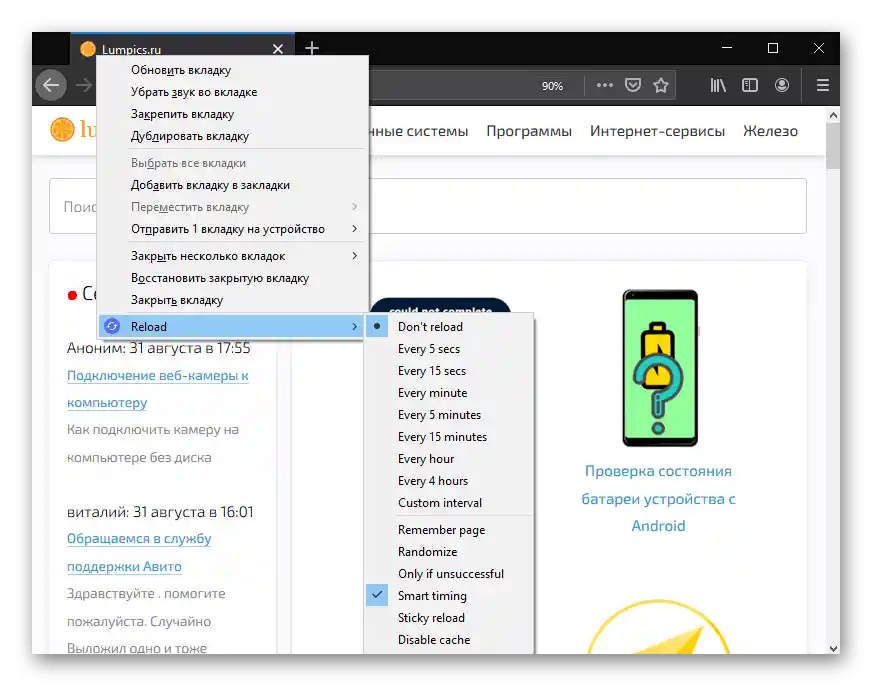Screen dimensions: 872x686
Task: Choose Восстановить закрытую вкладку
Action: (232, 278)
